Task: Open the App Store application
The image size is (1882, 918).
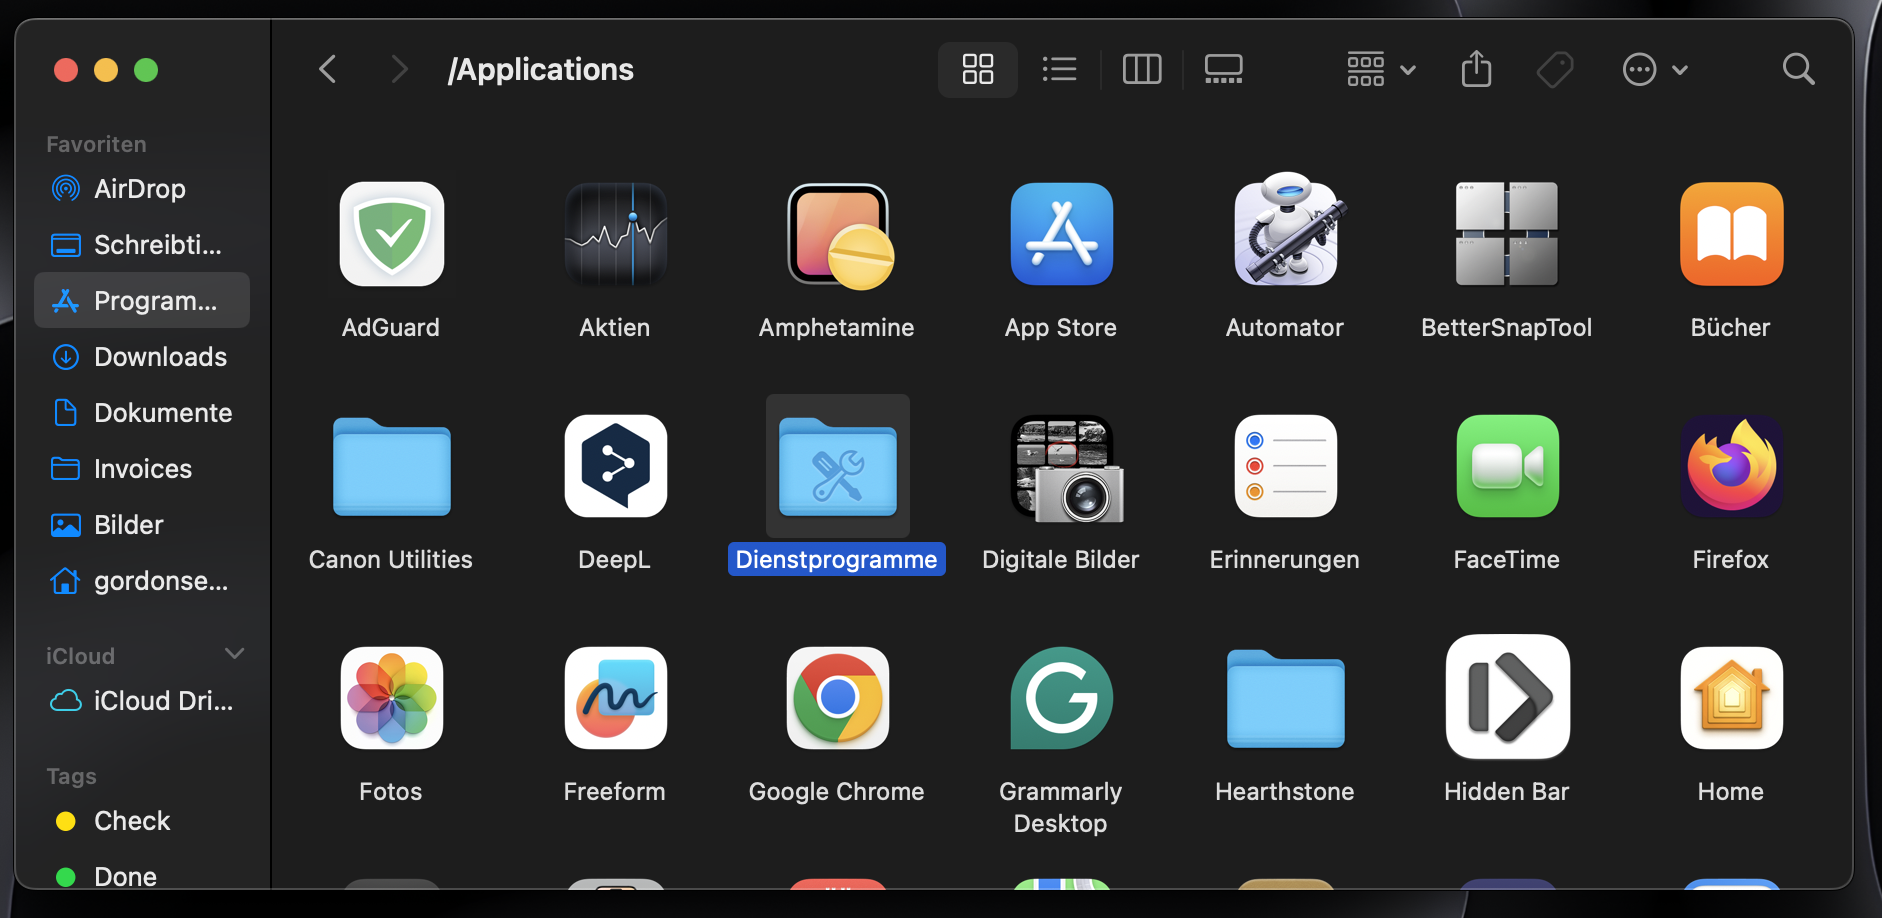Action: [1060, 234]
